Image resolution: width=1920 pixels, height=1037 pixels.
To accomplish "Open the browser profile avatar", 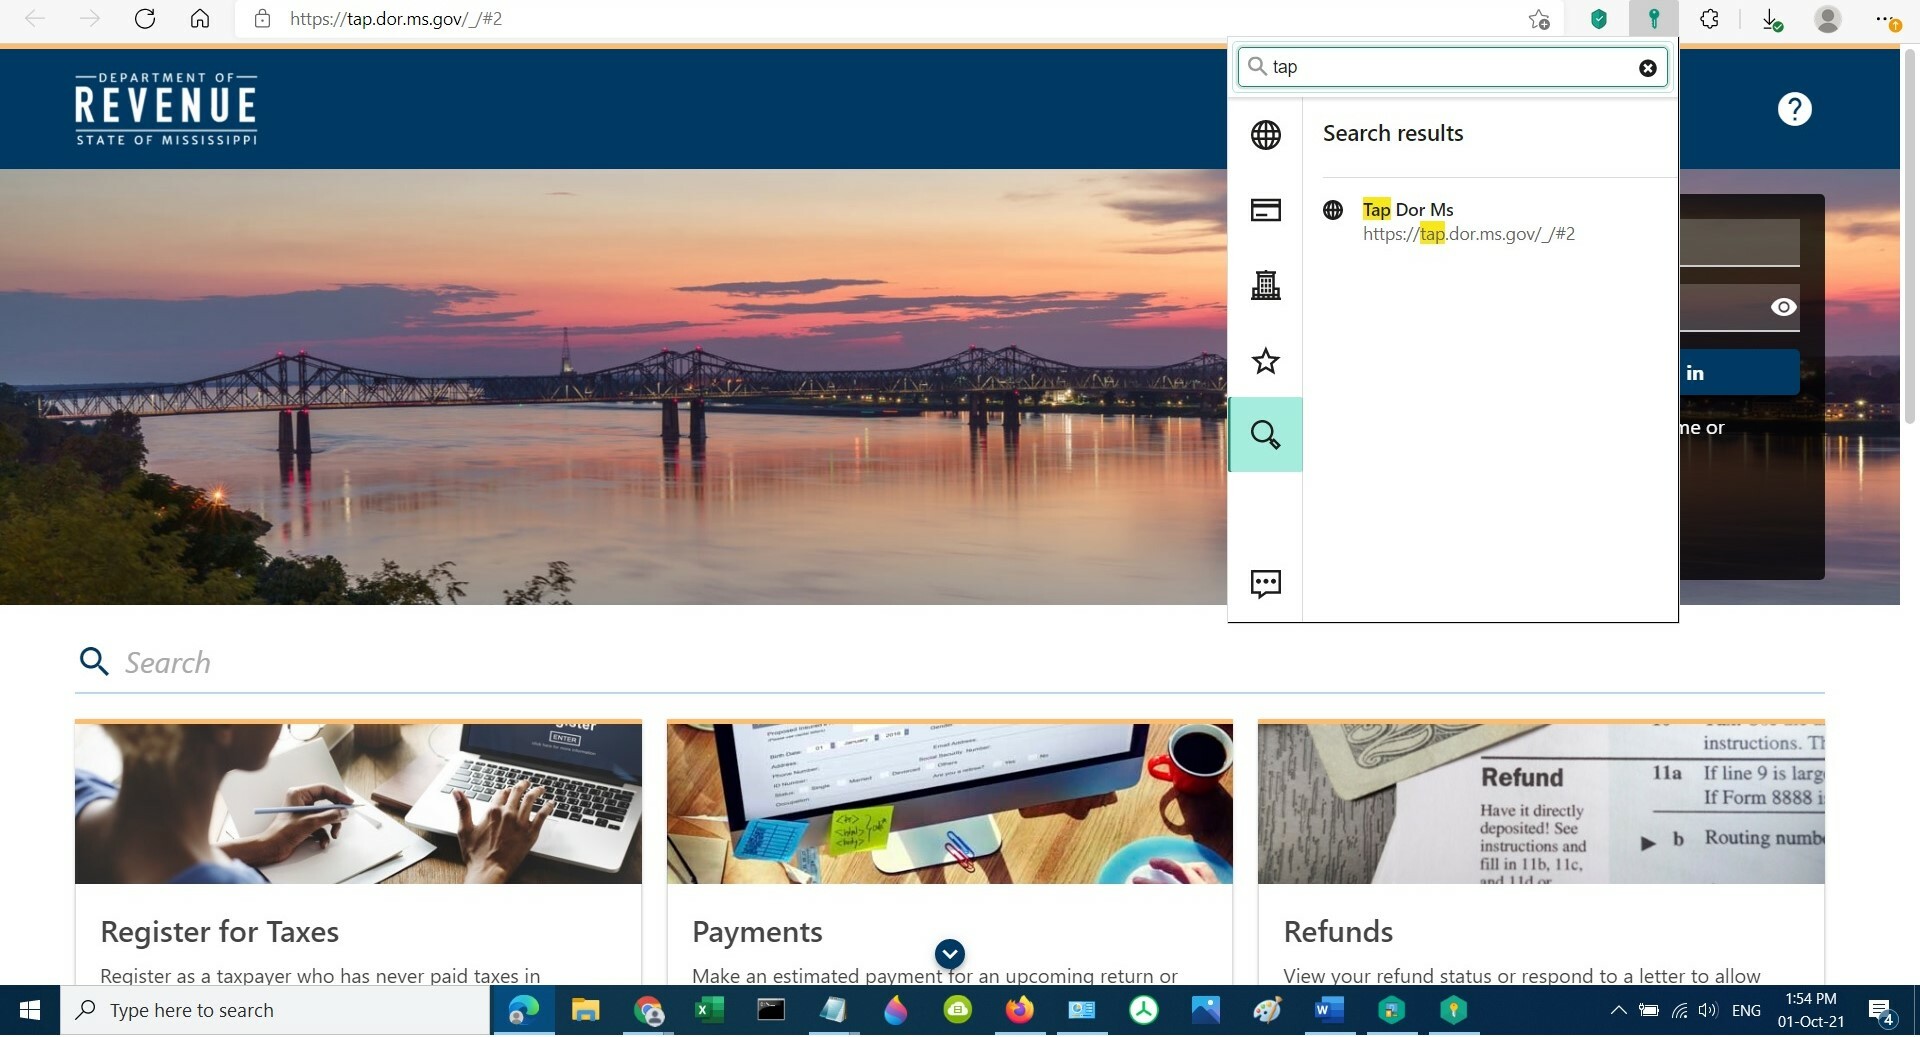I will pos(1828,19).
